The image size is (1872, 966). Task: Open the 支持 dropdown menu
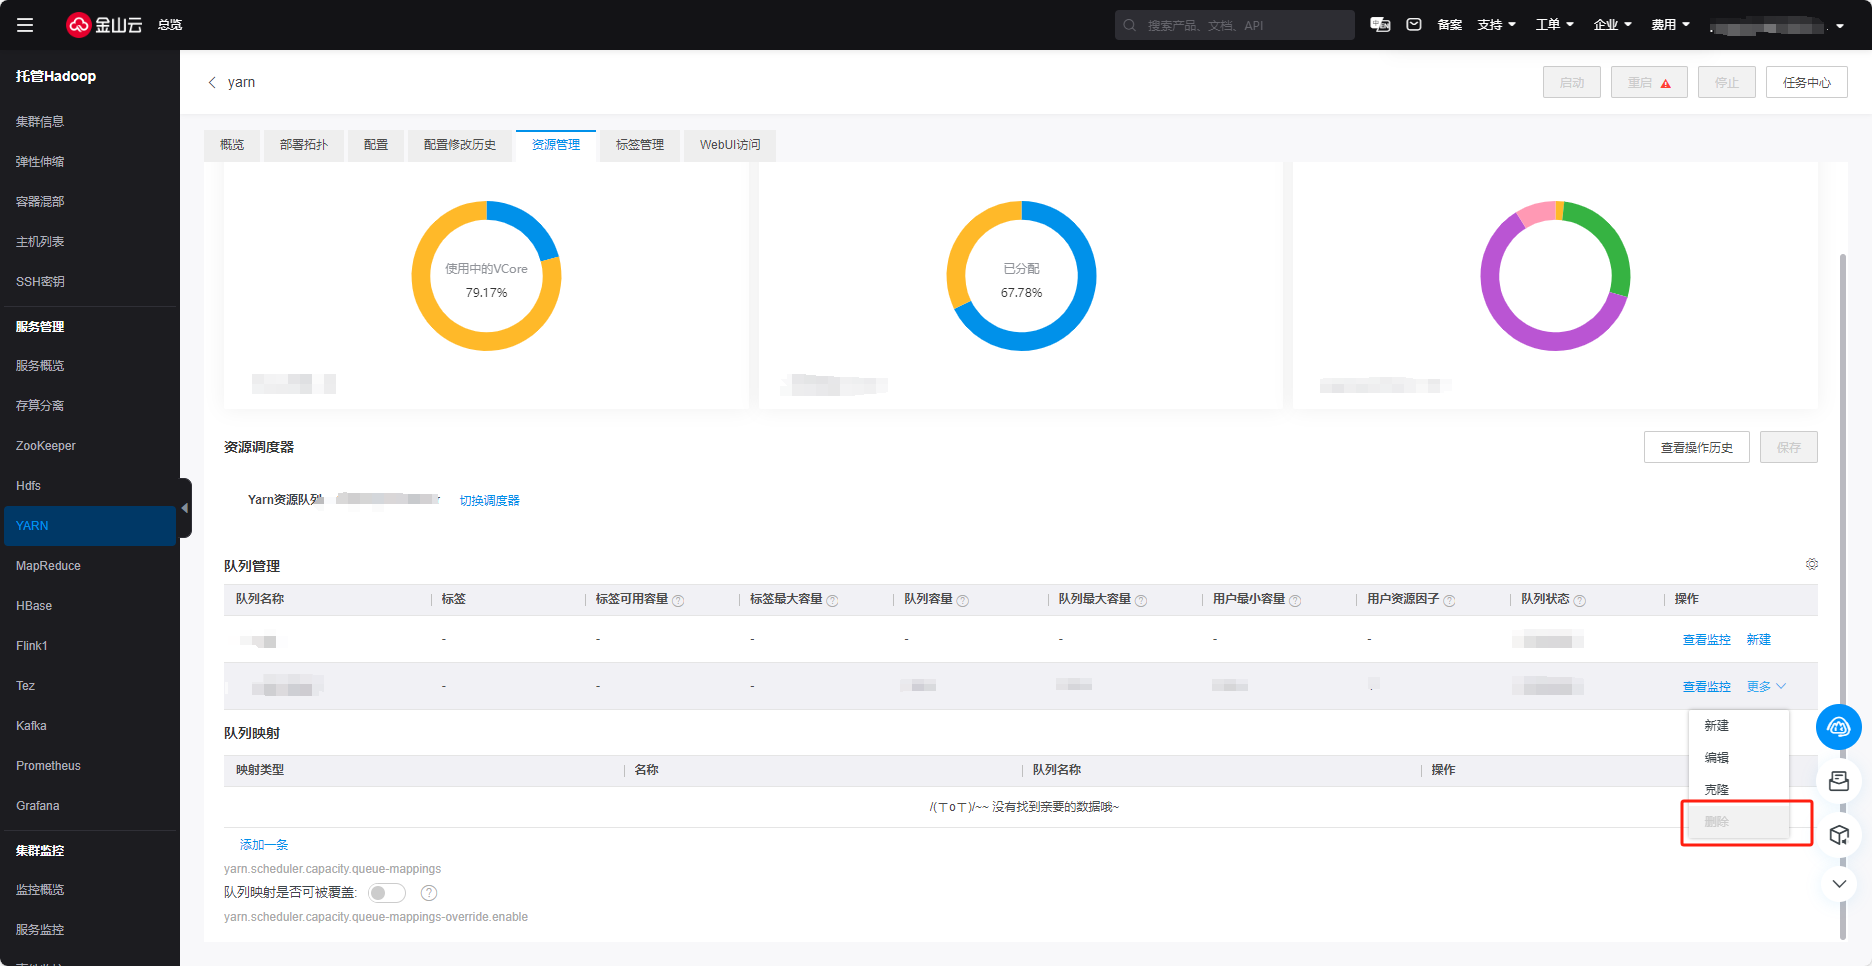click(1496, 25)
